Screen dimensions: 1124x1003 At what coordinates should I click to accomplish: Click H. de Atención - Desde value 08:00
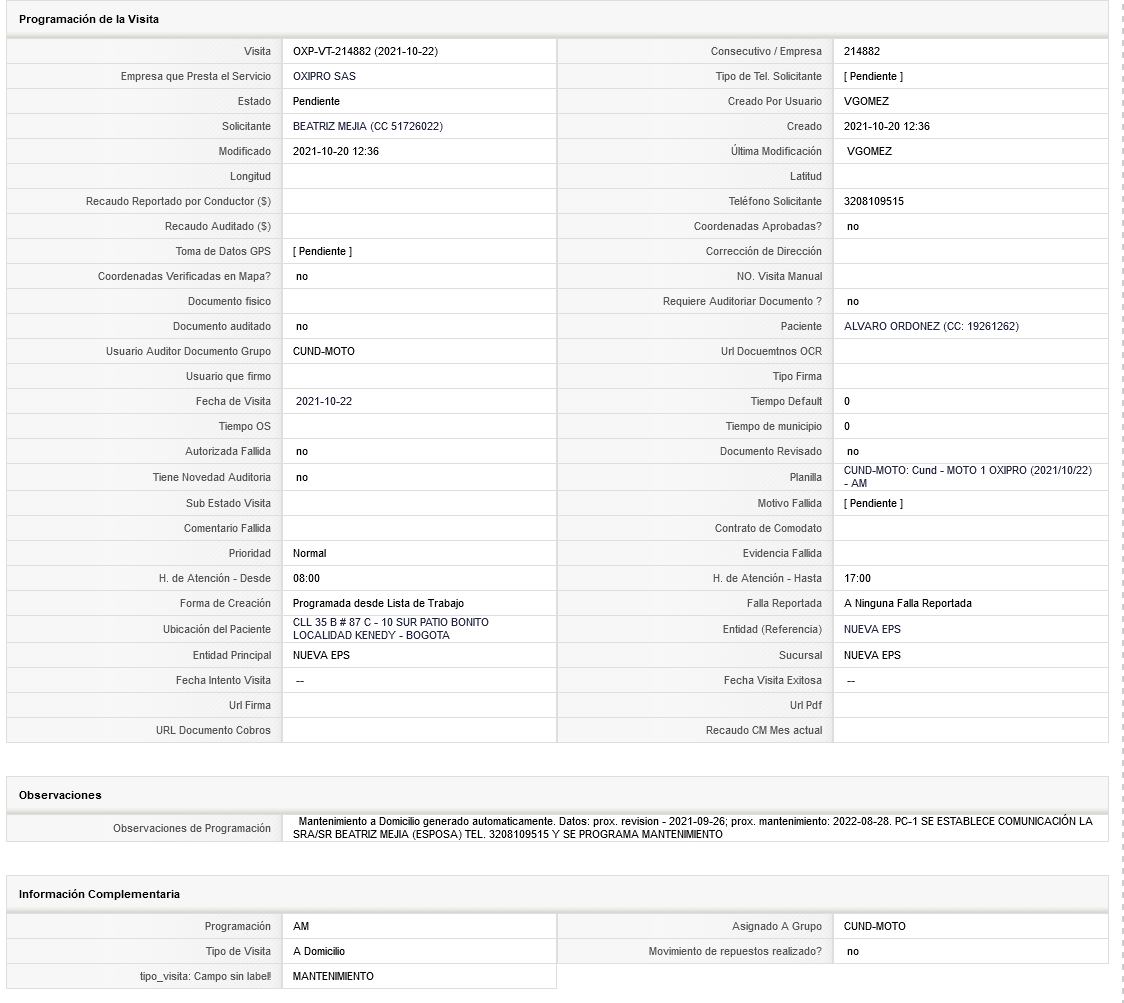point(306,579)
